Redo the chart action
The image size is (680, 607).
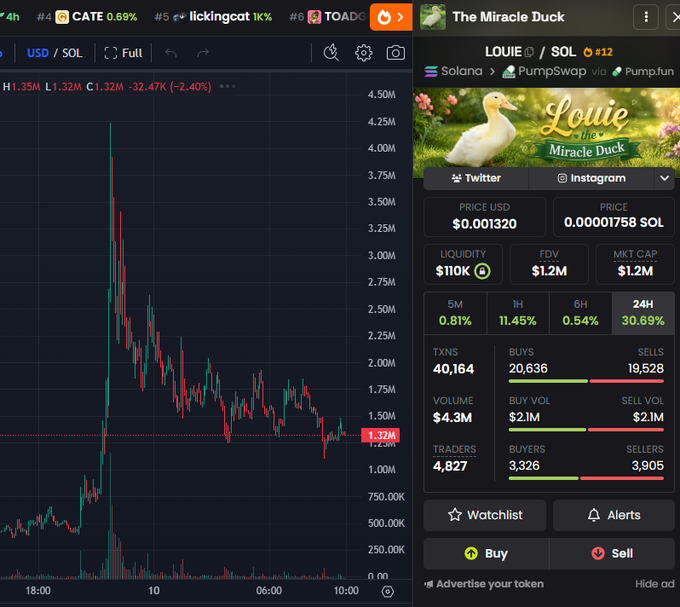(x=203, y=53)
